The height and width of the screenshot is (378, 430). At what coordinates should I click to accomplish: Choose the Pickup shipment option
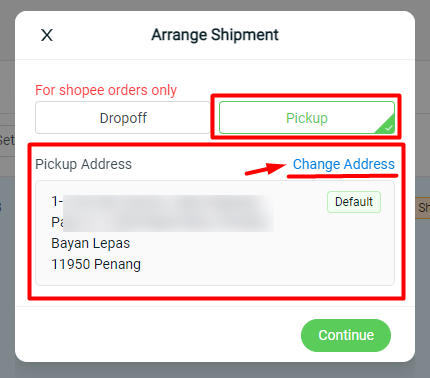(307, 118)
